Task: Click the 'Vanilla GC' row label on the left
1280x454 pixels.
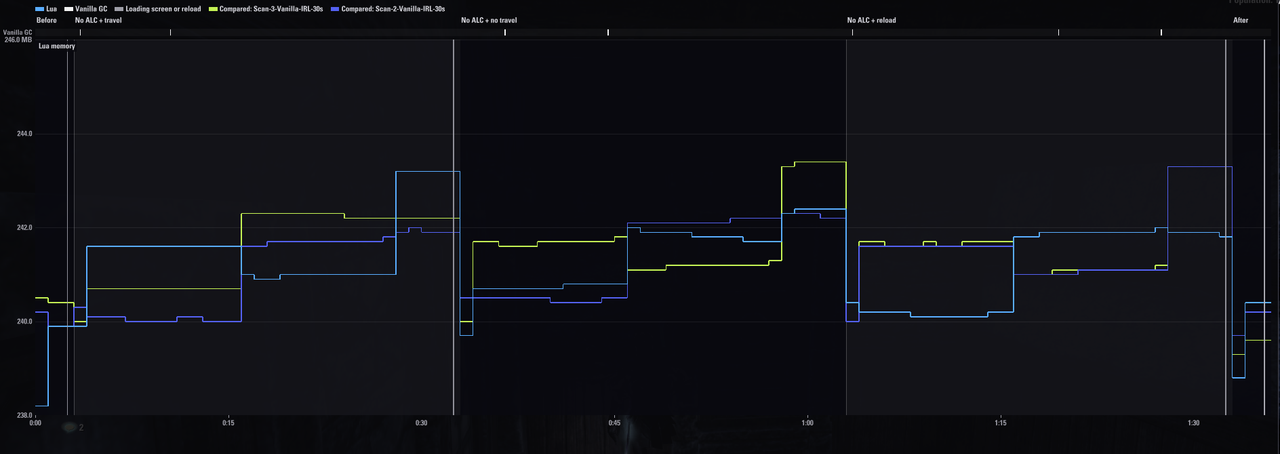Action: (x=17, y=32)
